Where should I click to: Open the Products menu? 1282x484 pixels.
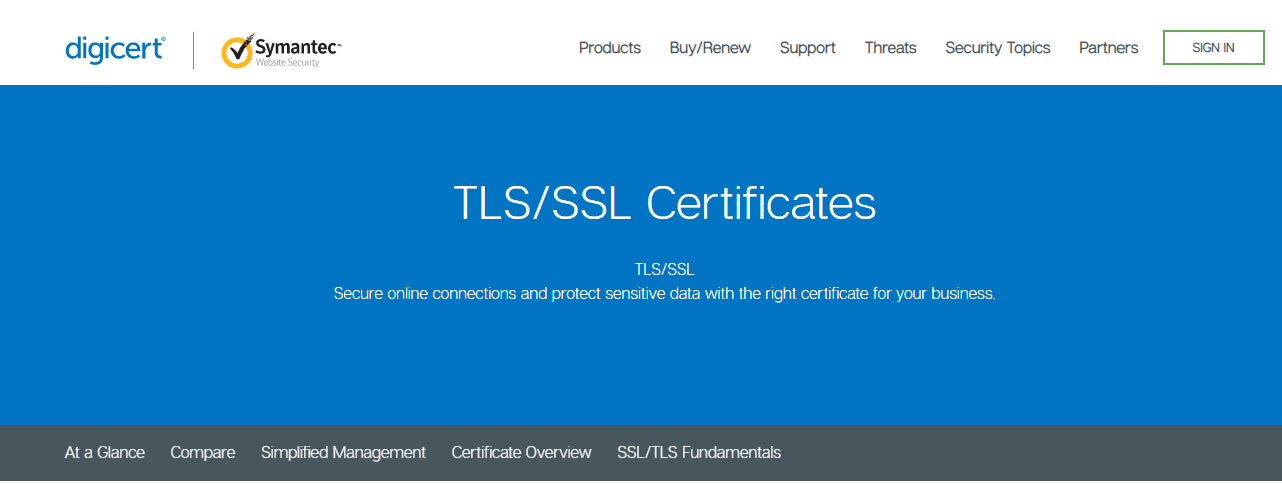610,48
